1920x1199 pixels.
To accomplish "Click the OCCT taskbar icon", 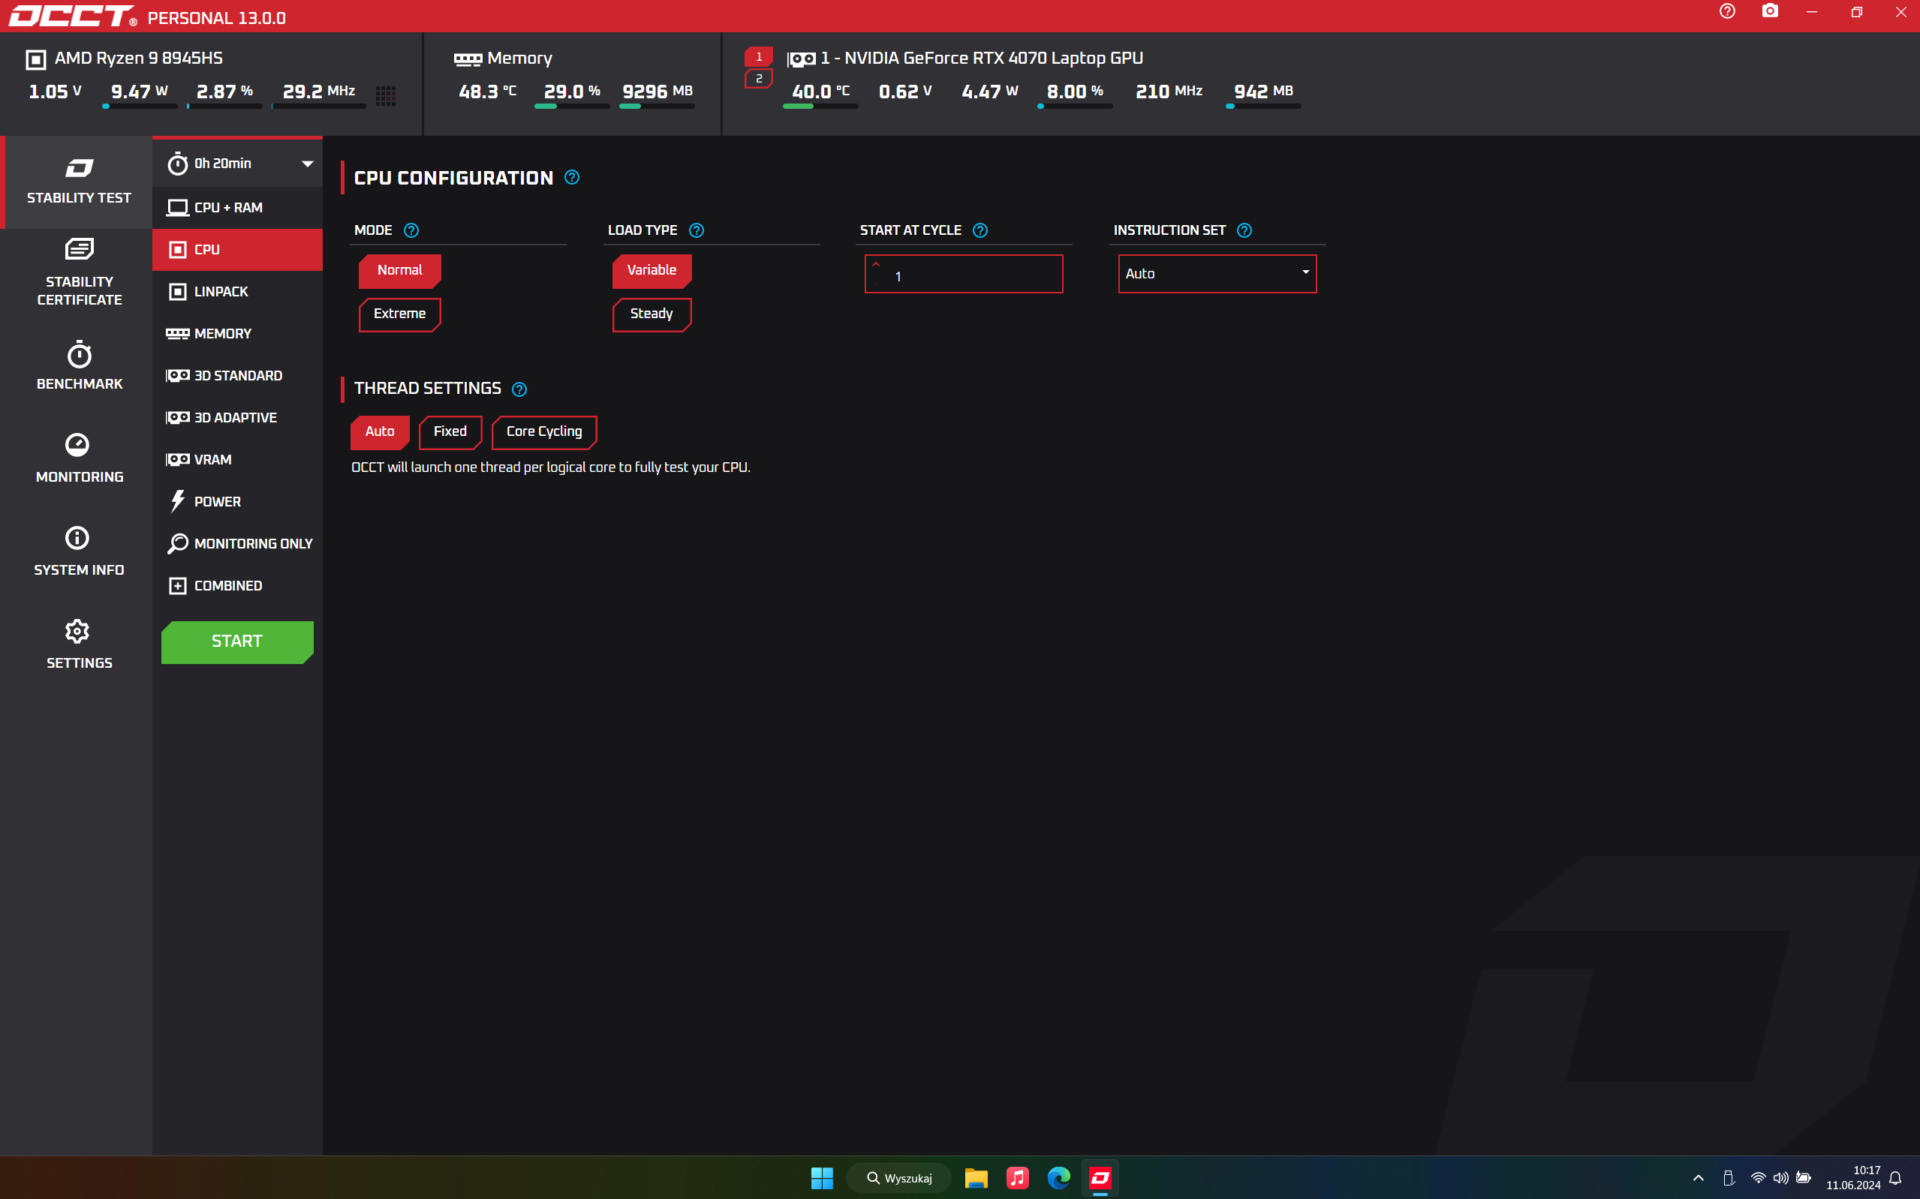I will point(1100,1178).
